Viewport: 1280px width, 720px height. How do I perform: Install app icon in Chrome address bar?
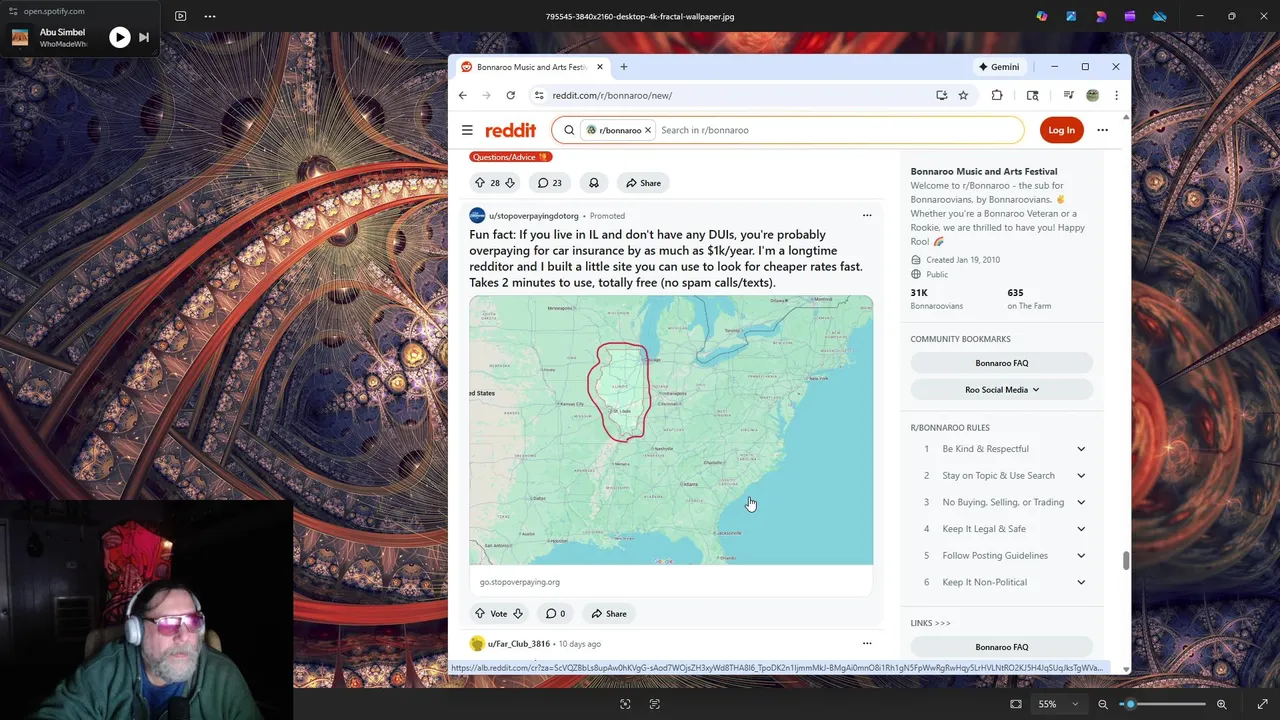tap(941, 95)
